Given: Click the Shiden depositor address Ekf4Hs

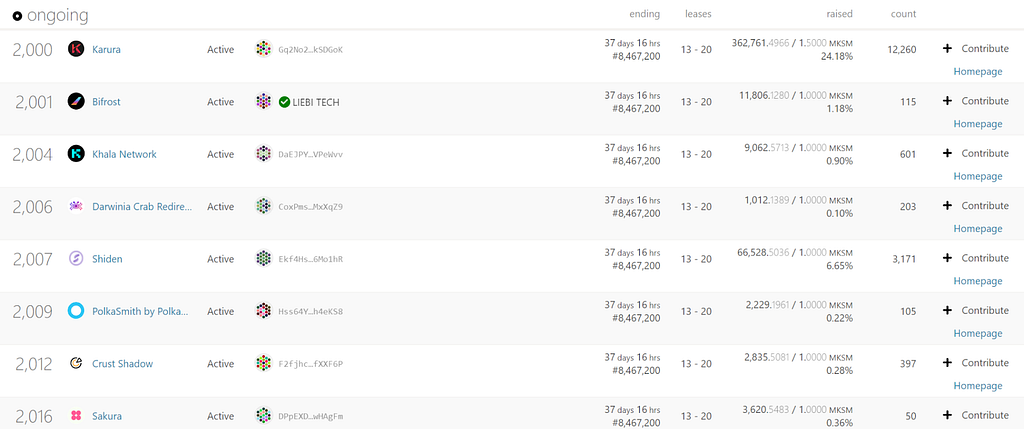Looking at the screenshot, I should tap(310, 259).
